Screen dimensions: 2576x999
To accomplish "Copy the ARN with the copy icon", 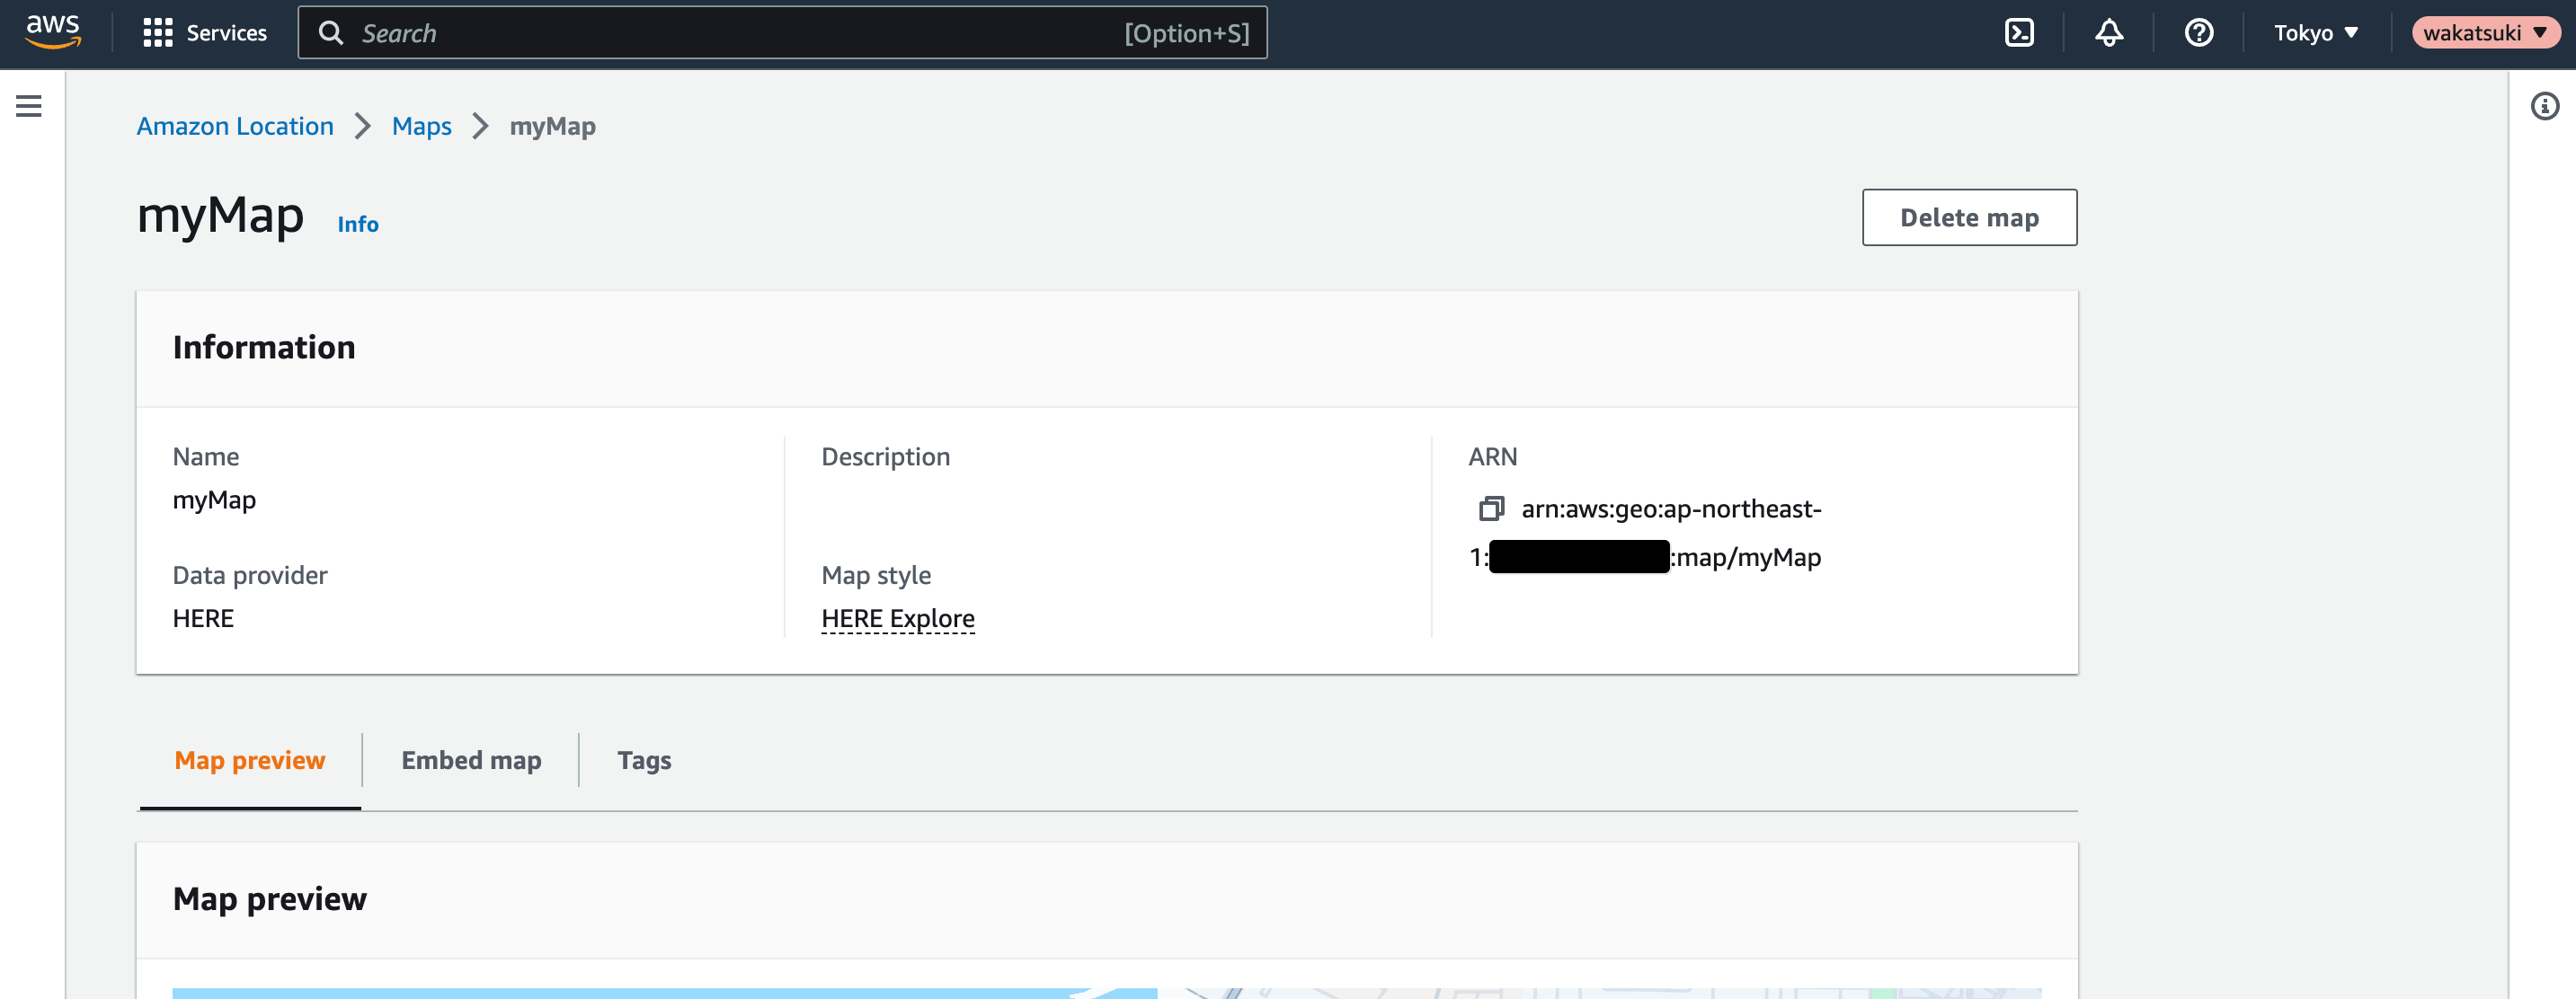I will click(1491, 509).
